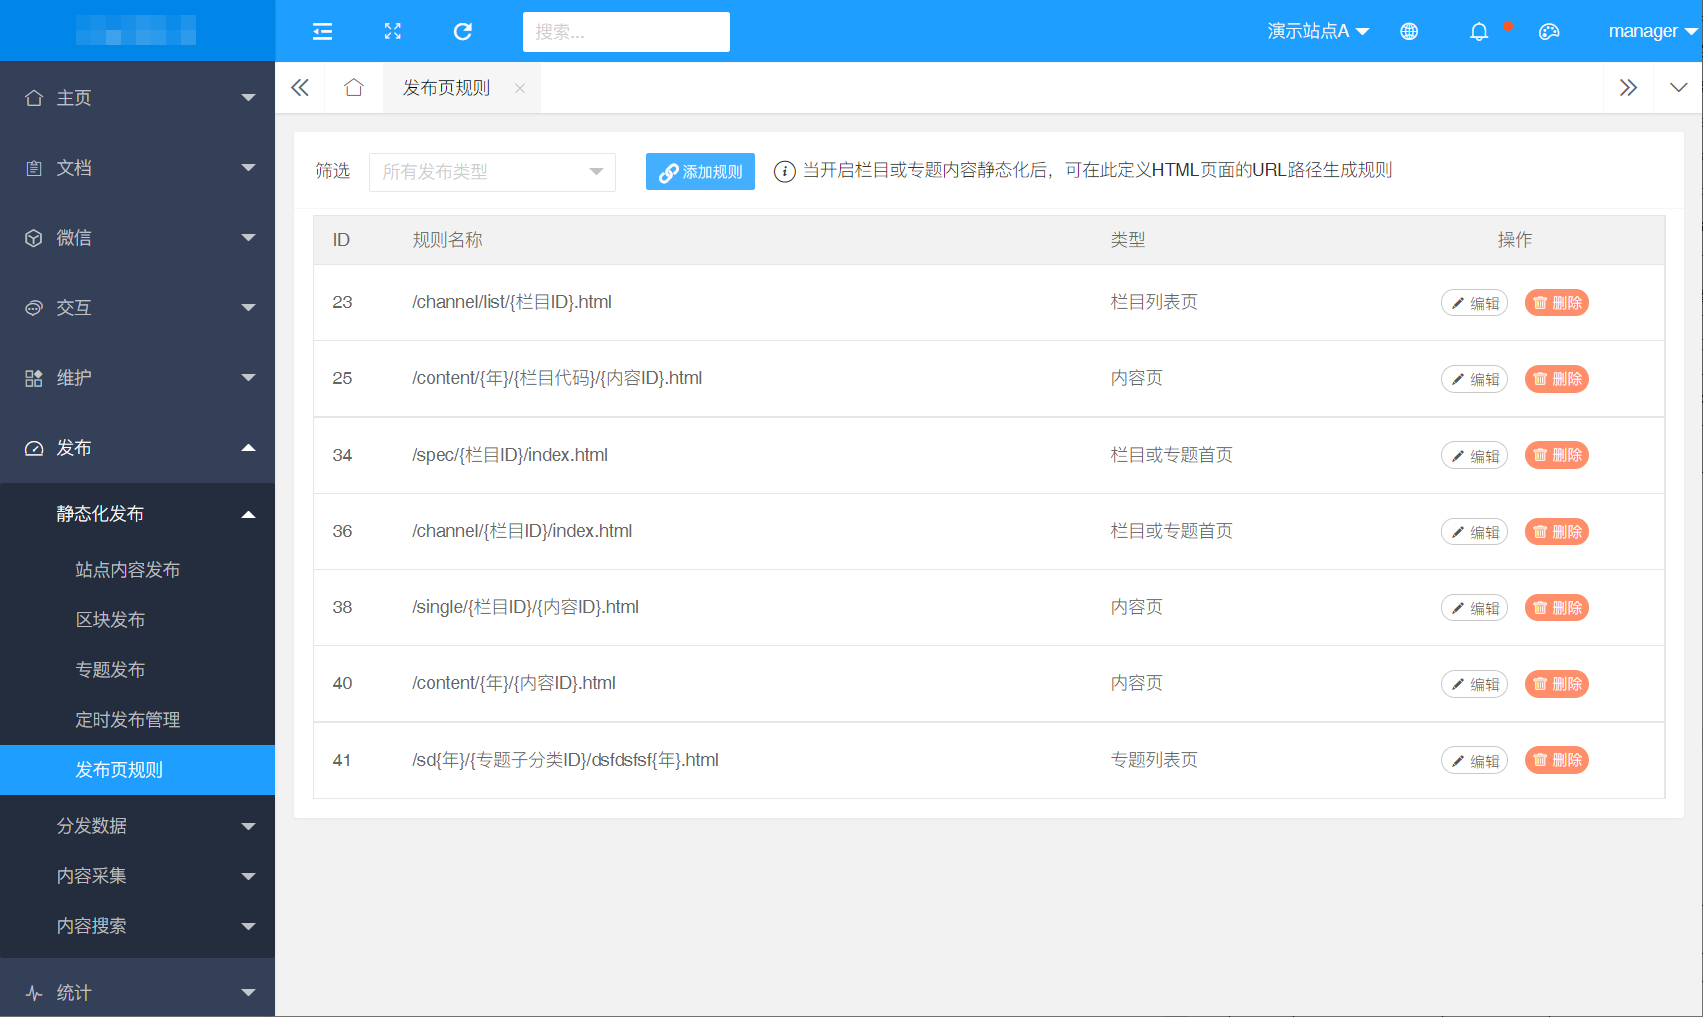Open the 演示站点A site switcher dropdown
This screenshot has width=1703, height=1017.
[1317, 32]
